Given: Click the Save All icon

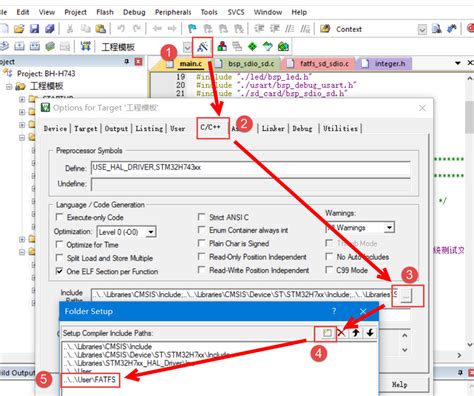Looking at the screenshot, I should coord(50,29).
